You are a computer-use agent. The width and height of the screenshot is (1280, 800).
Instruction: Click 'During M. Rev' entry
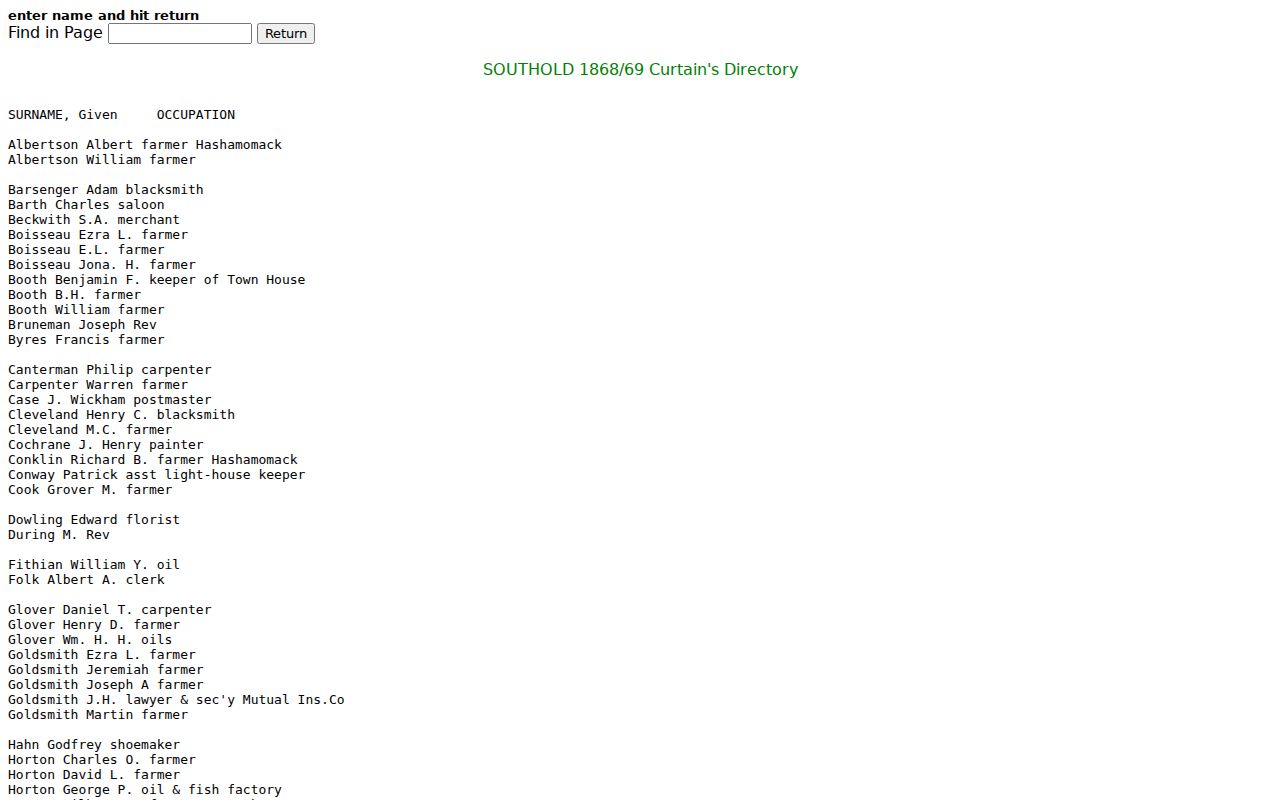59,535
